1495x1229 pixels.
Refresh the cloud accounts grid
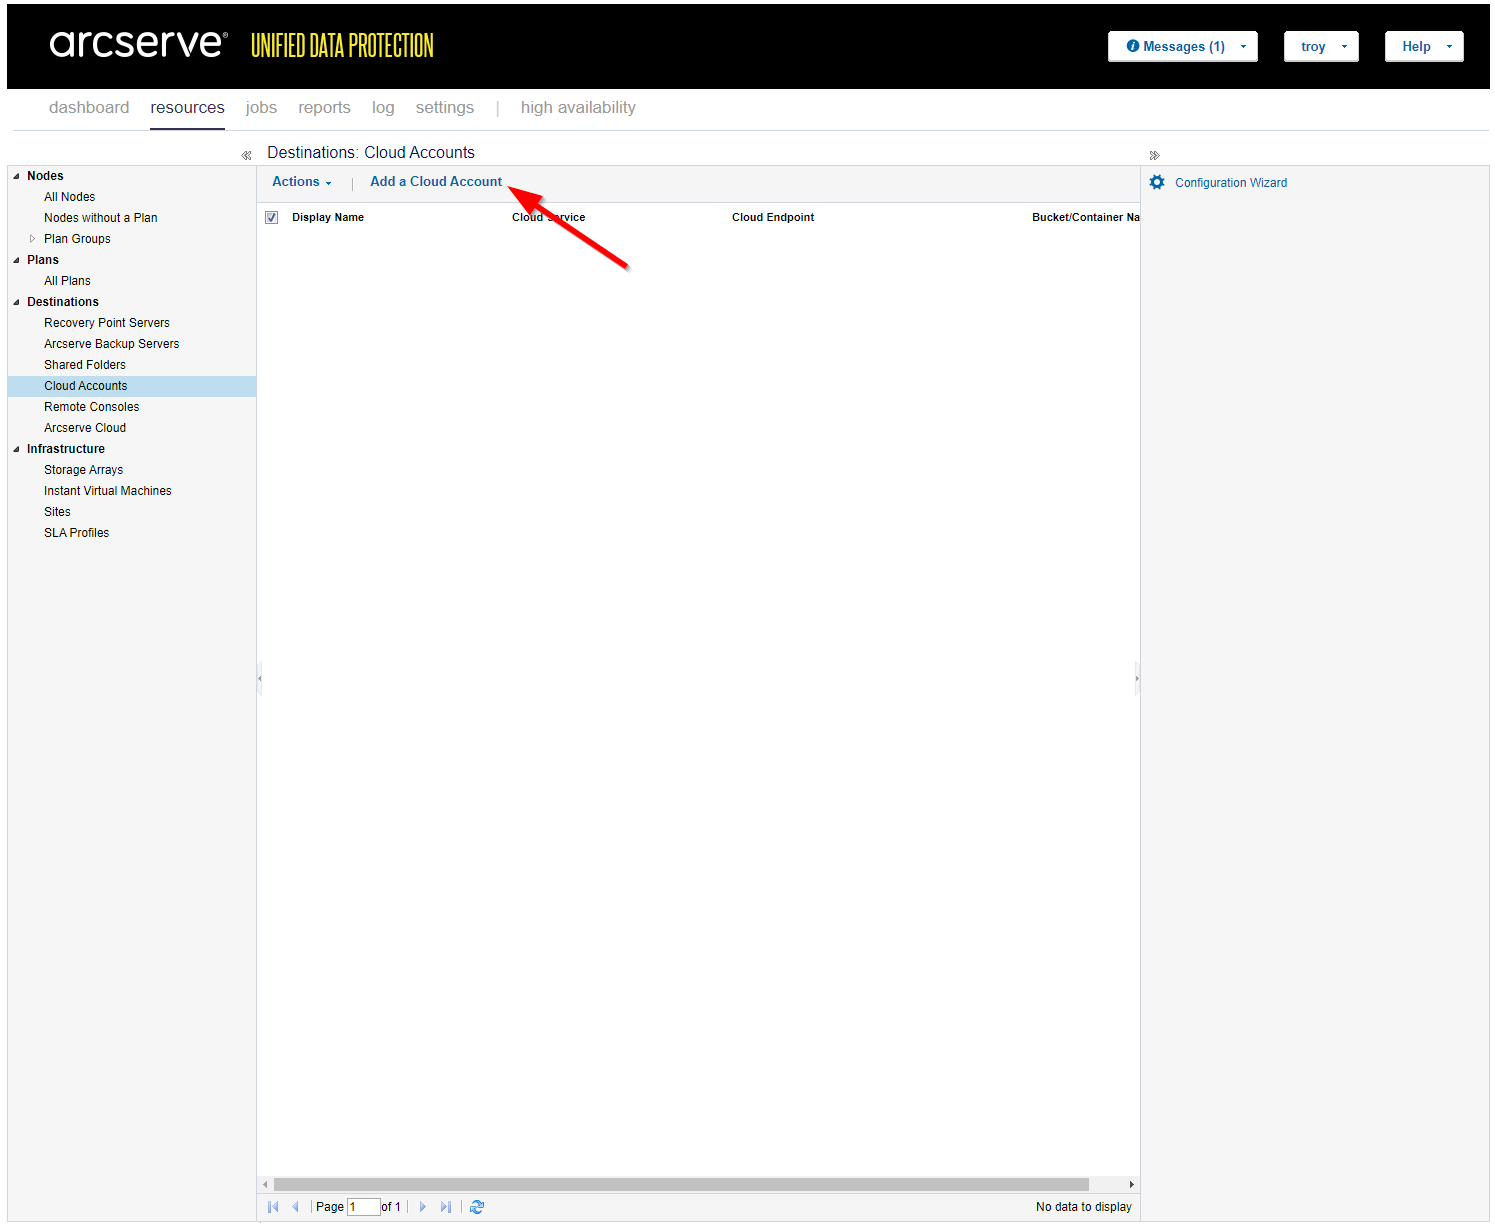[x=477, y=1207]
